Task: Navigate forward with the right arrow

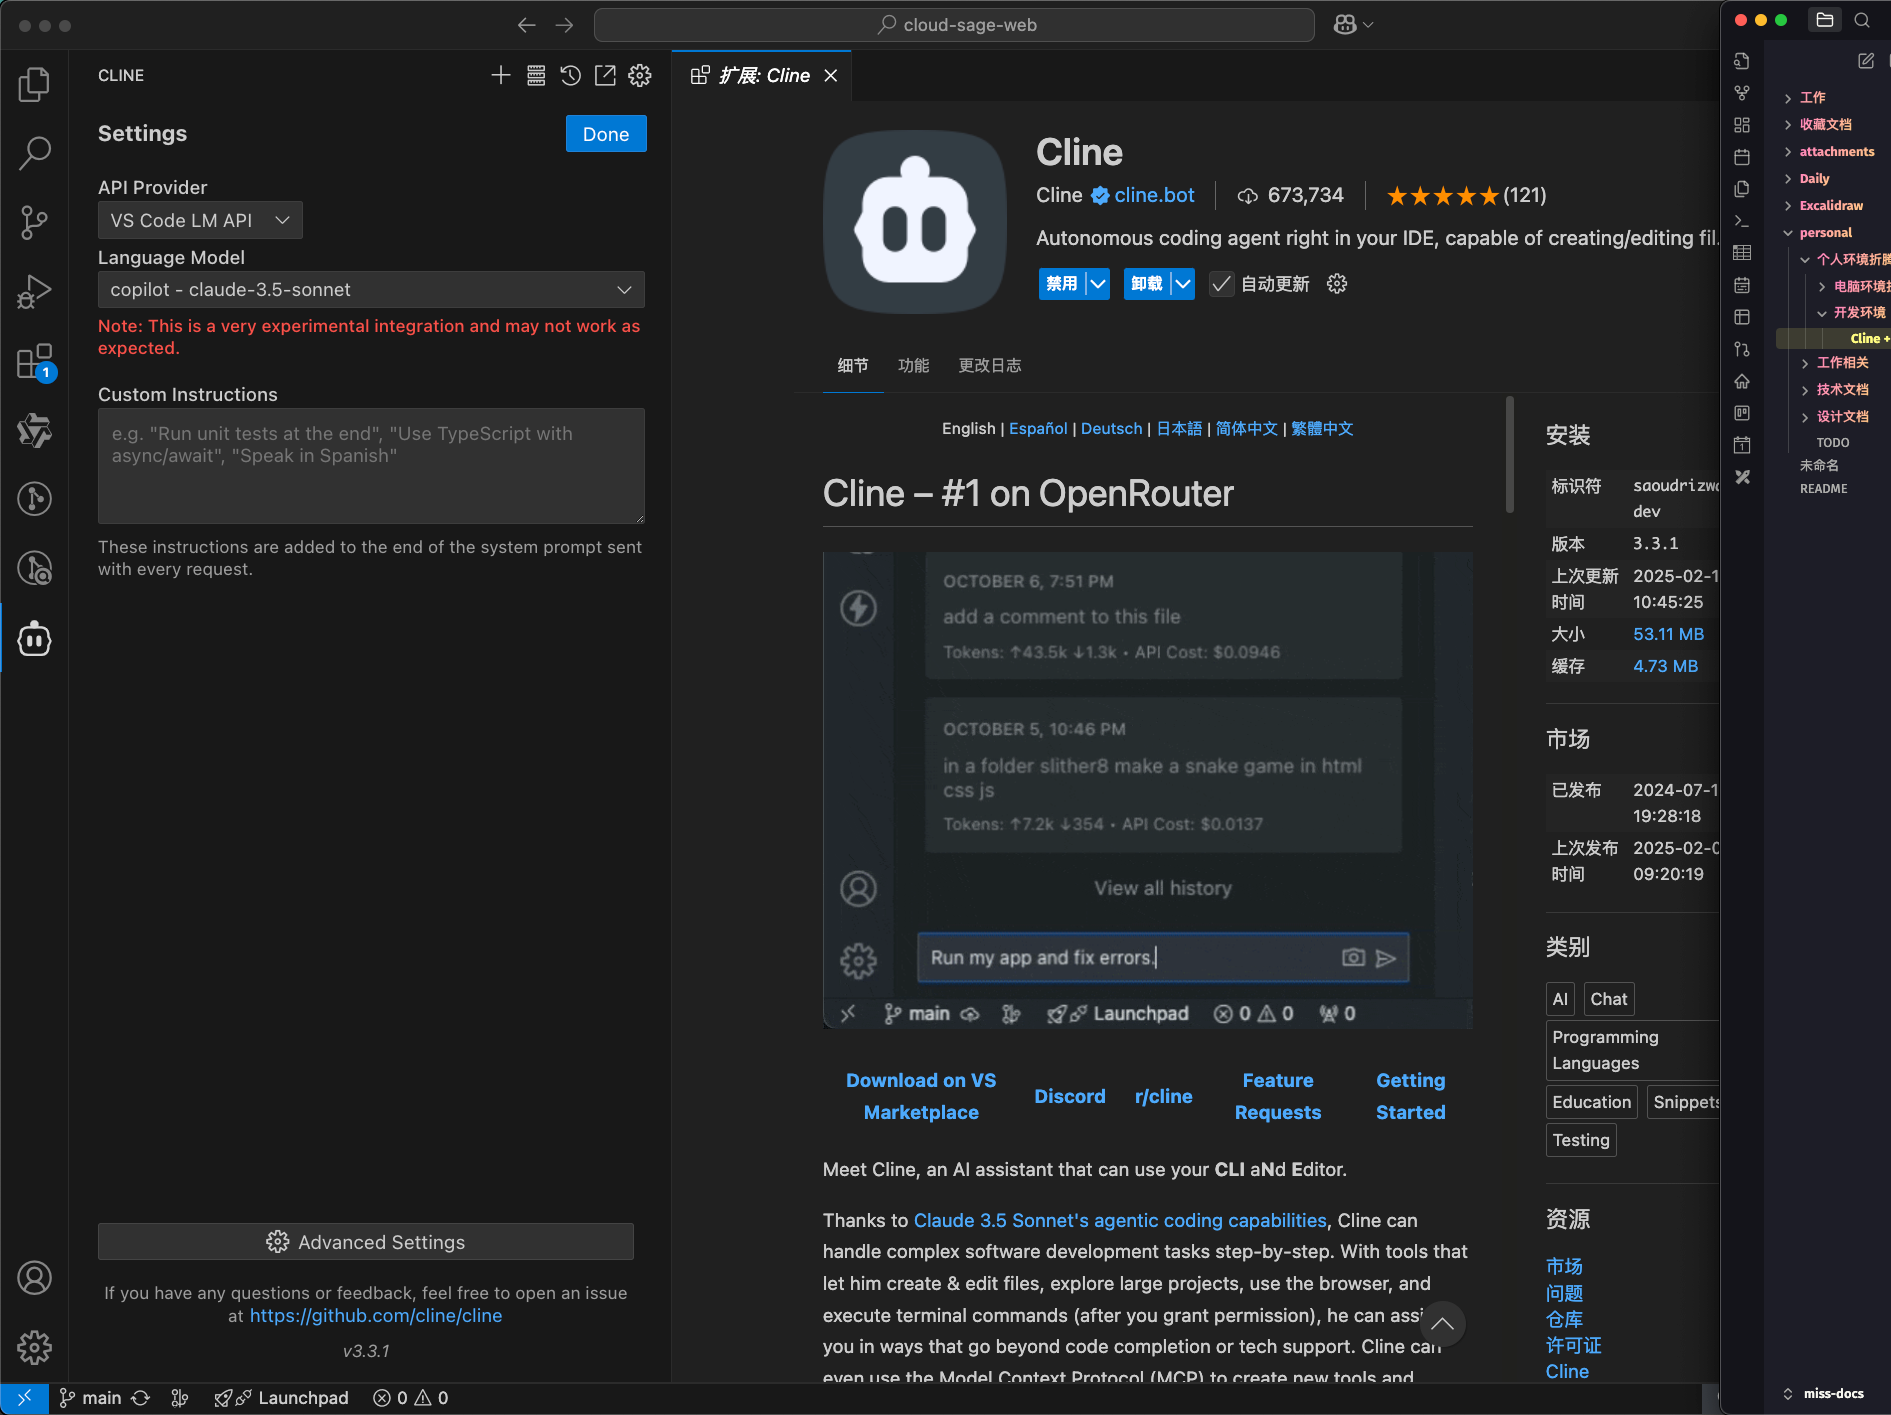Action: pos(564,25)
